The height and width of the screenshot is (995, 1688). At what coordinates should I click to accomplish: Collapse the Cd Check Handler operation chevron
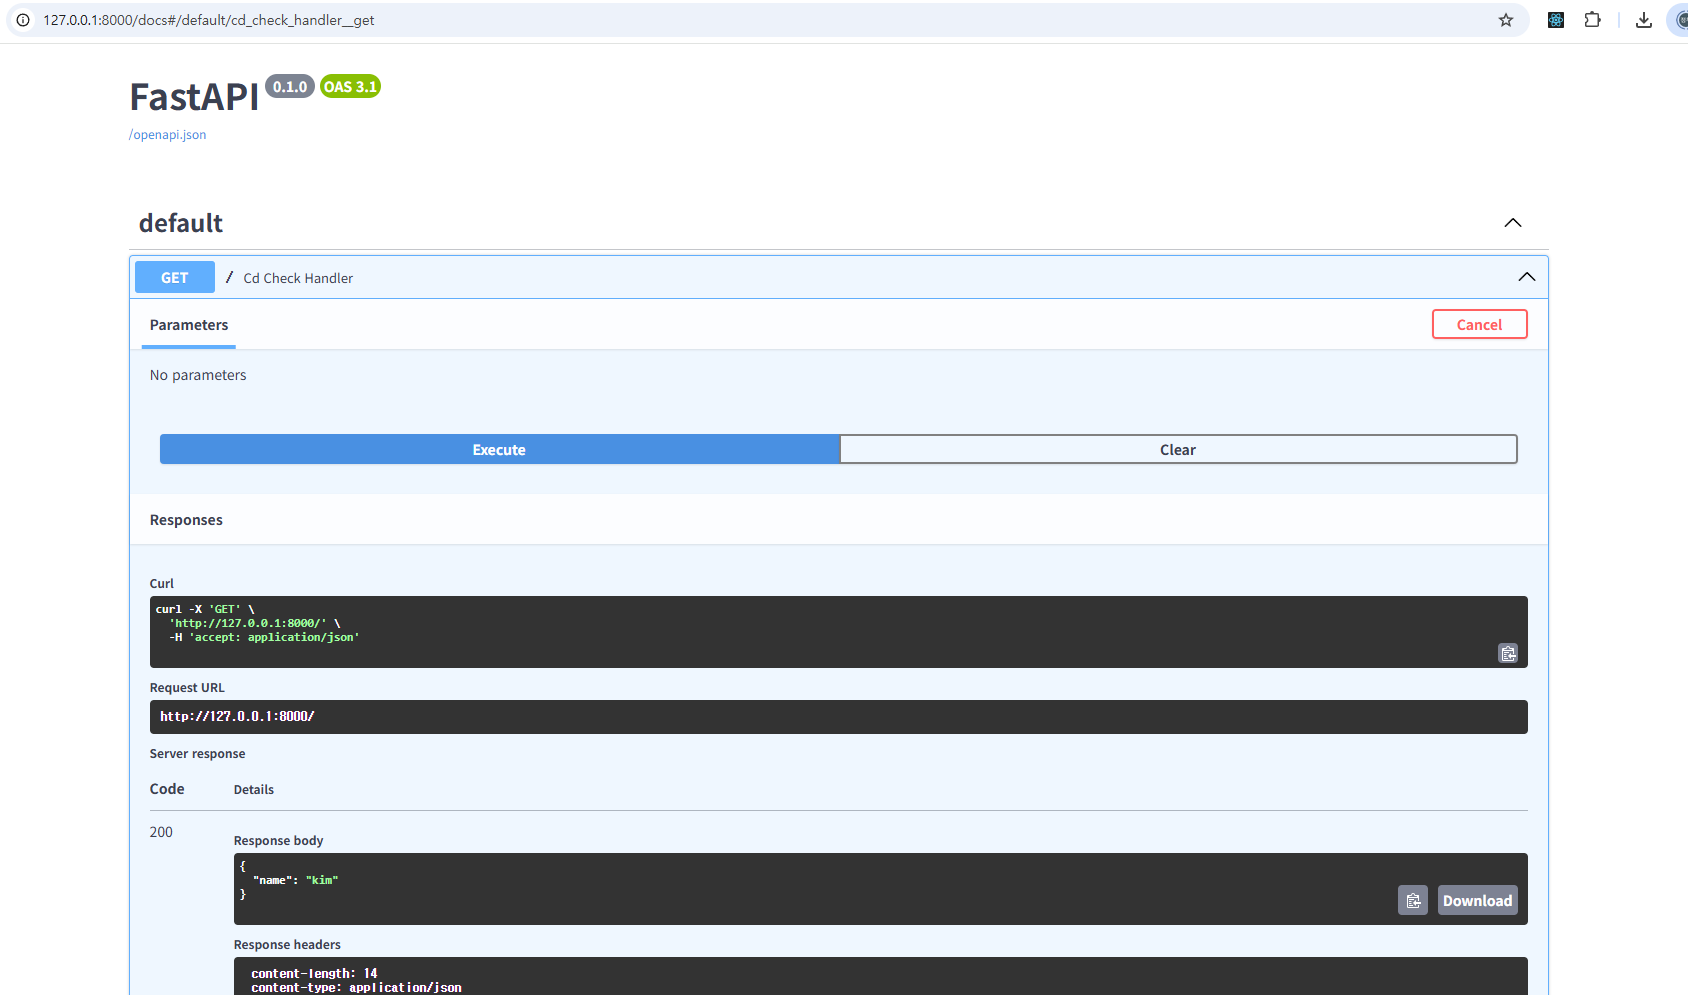(x=1527, y=277)
